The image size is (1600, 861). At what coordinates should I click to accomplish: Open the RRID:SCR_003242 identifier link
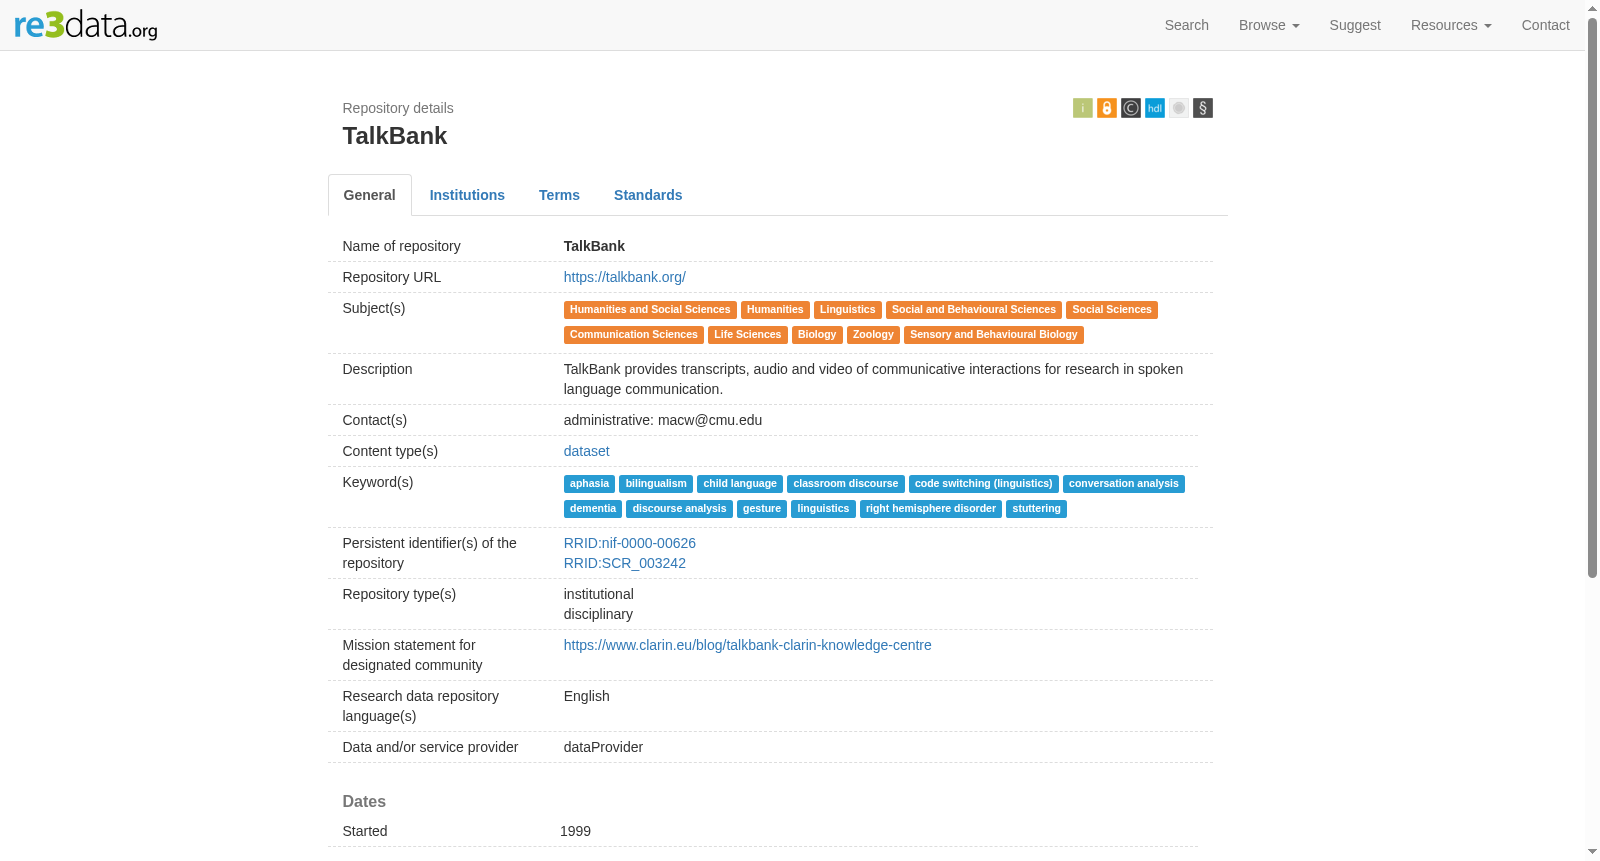click(625, 563)
